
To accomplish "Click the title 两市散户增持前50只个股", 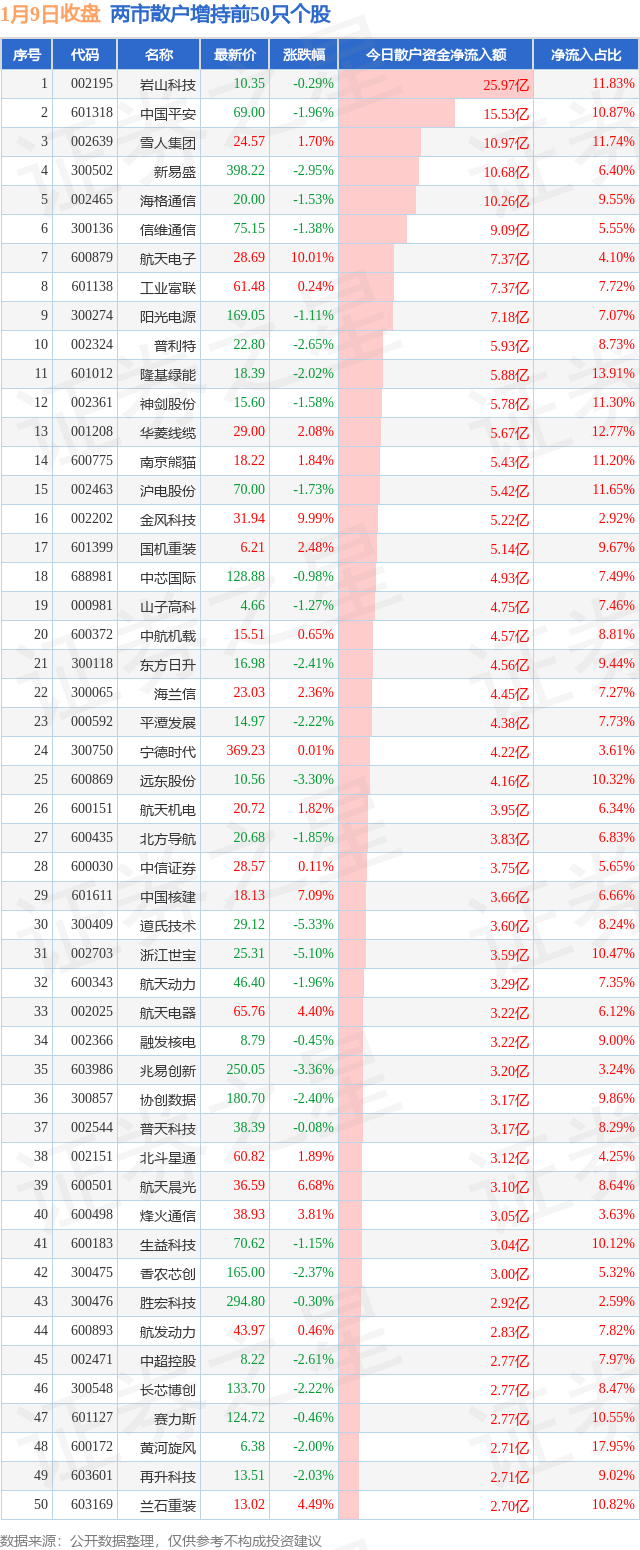I will [220, 14].
